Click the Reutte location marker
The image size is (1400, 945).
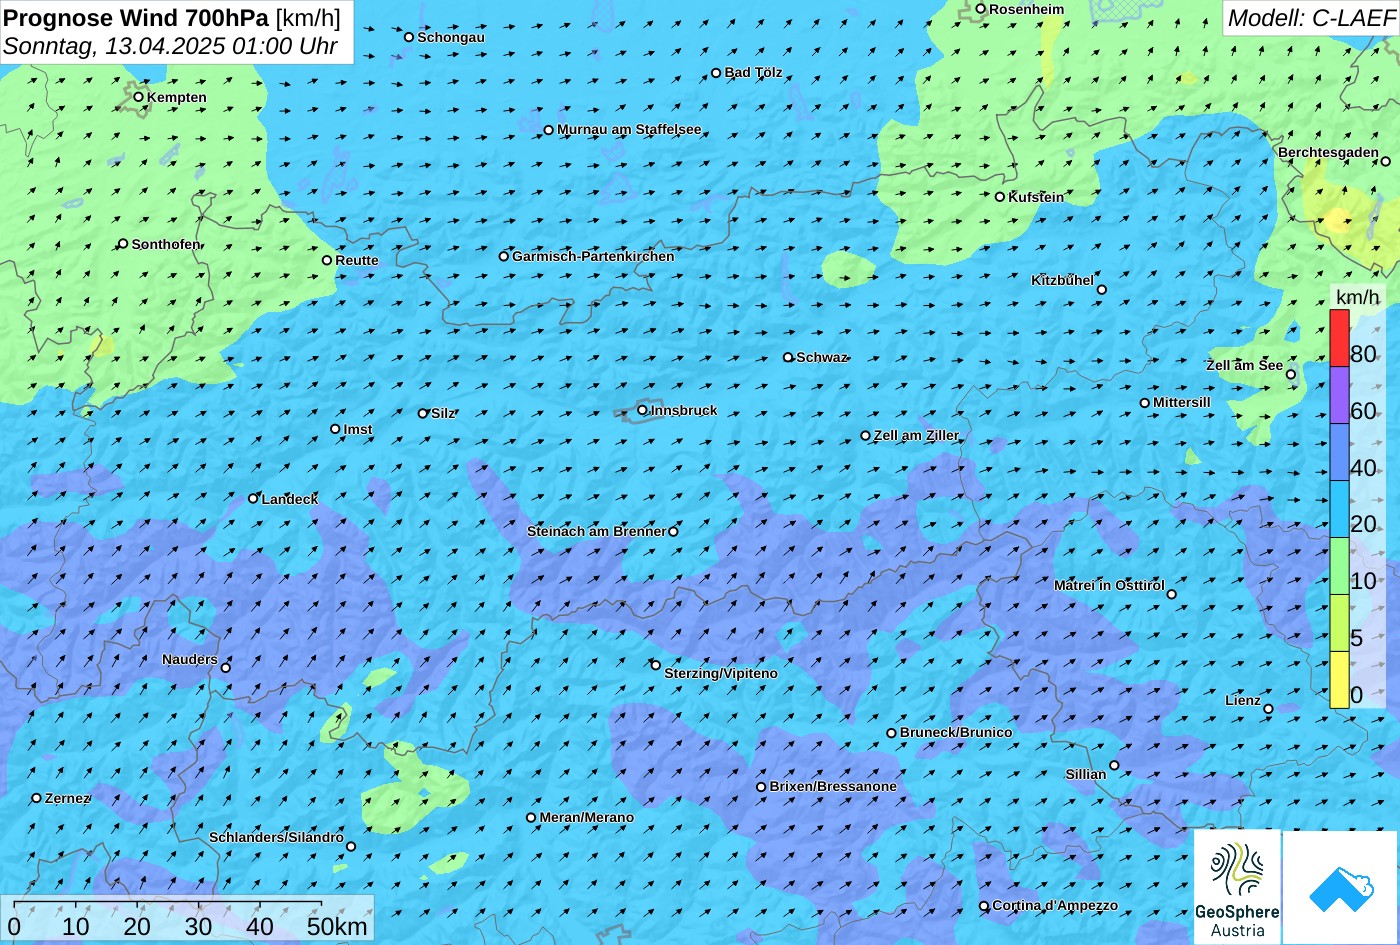click(x=327, y=260)
